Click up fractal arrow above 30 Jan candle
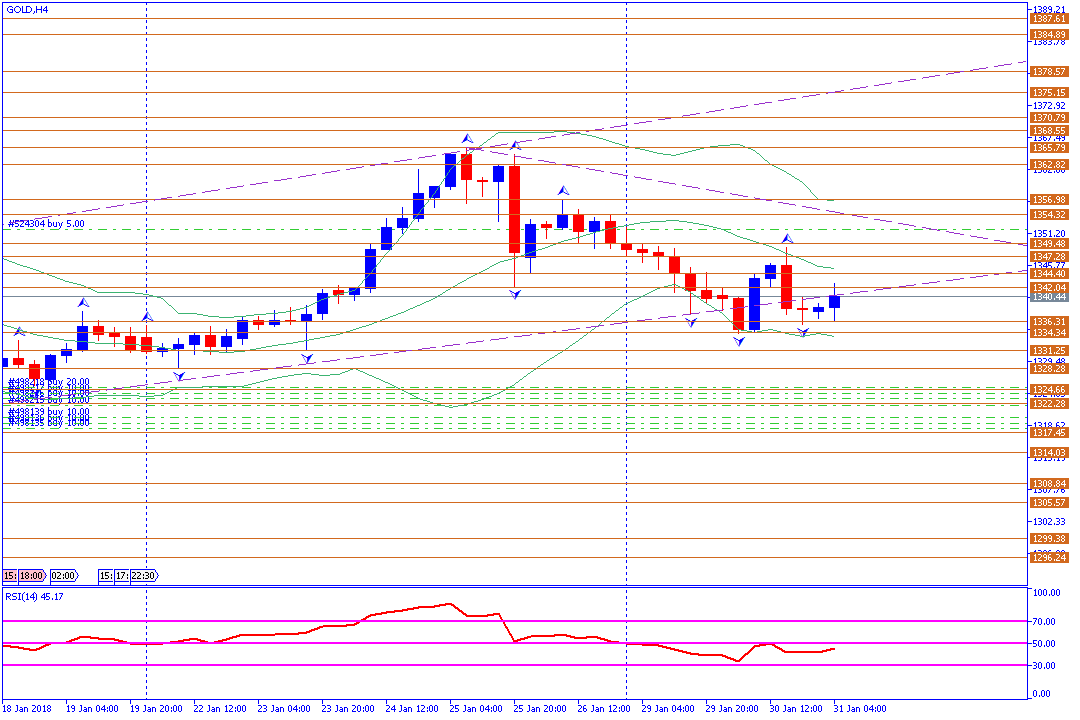 787,239
